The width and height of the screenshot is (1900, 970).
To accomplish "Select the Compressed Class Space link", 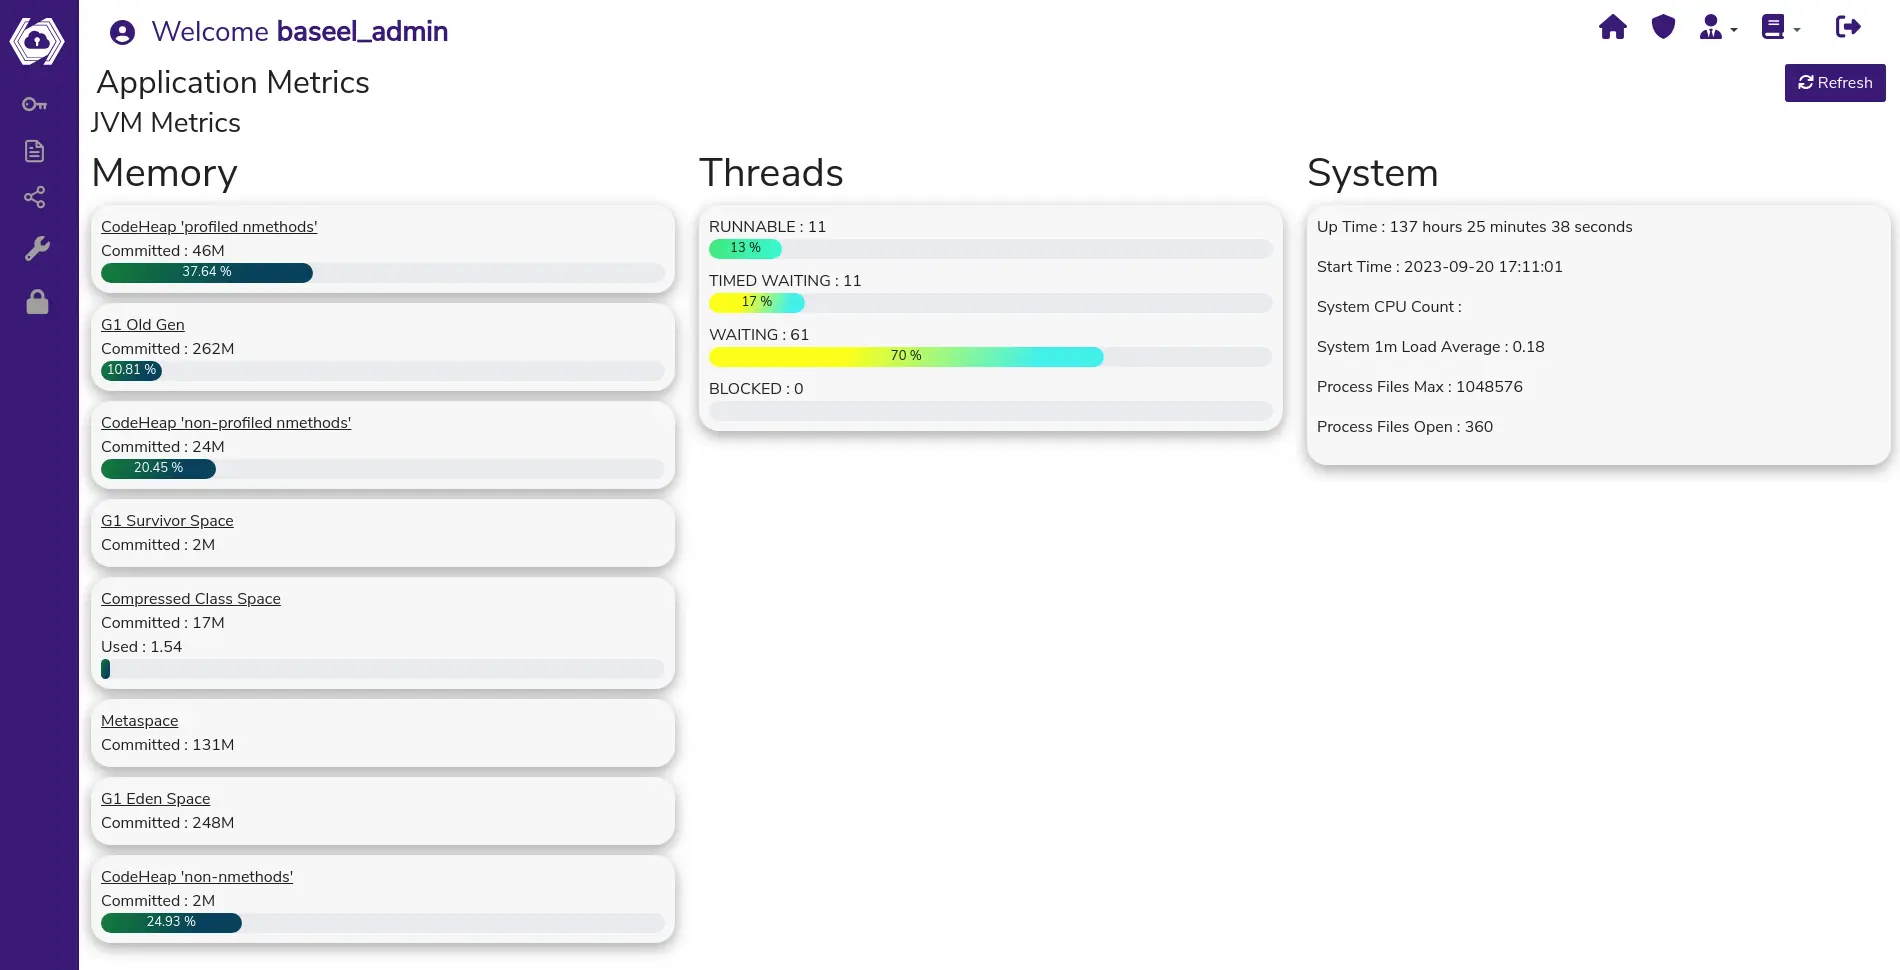I will [x=190, y=599].
